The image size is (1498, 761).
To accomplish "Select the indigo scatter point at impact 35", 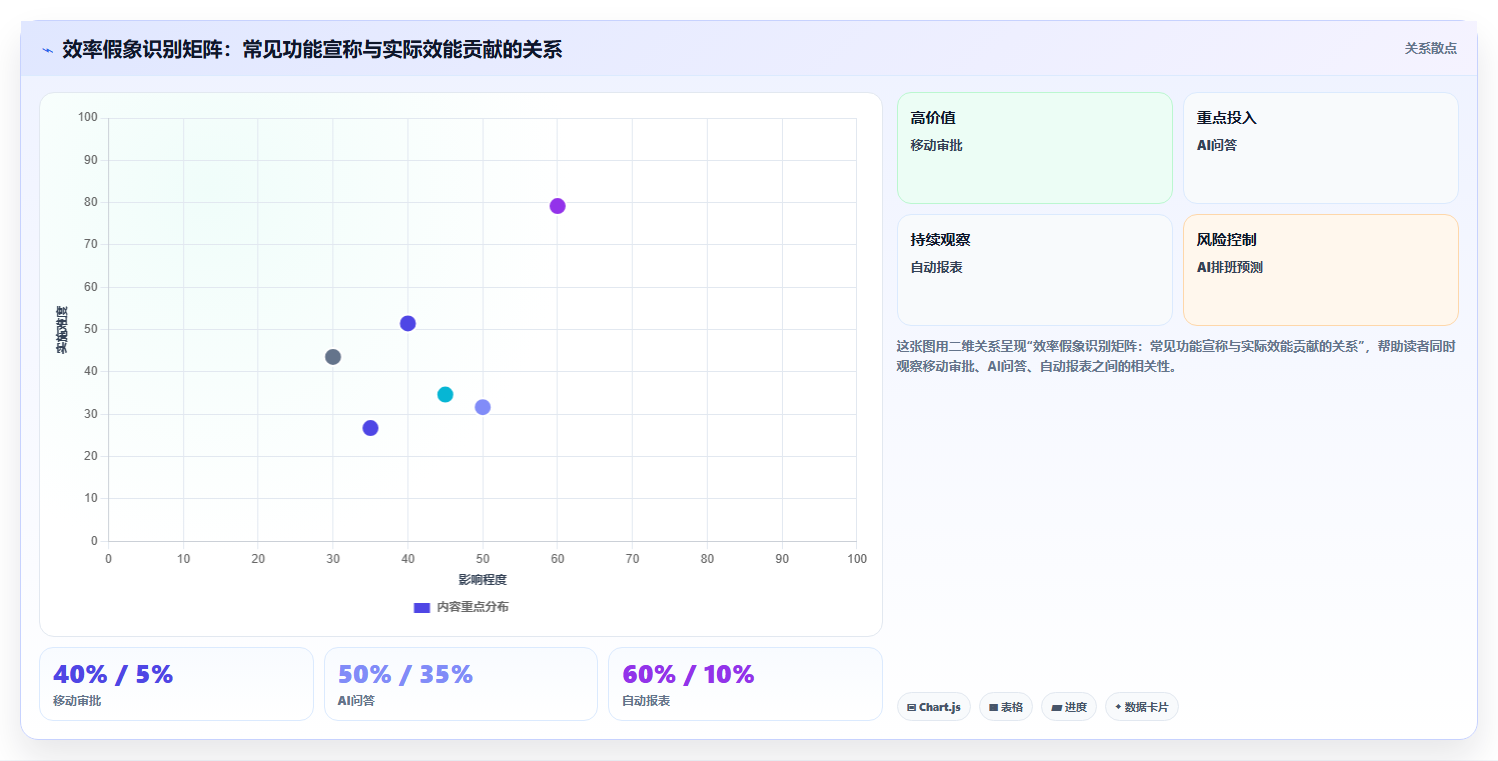I will pos(370,428).
